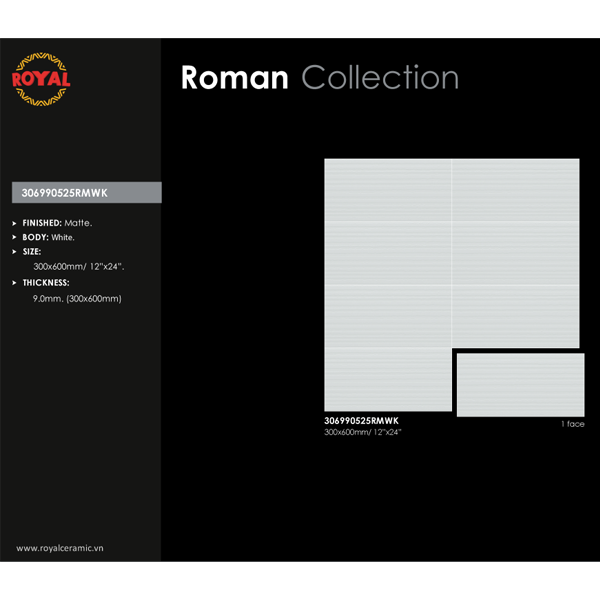The height and width of the screenshot is (600, 600).
Task: Click the THICKNESS: label
Action: coord(46,283)
